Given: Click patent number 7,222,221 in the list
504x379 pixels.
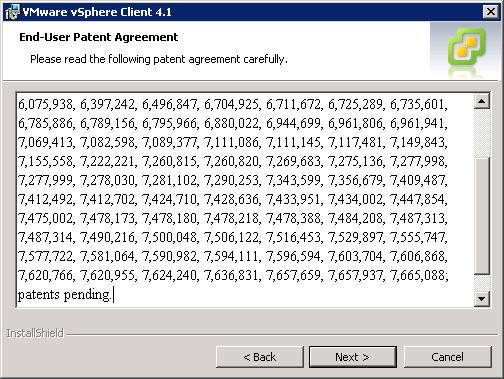Looking at the screenshot, I should pos(107,161).
